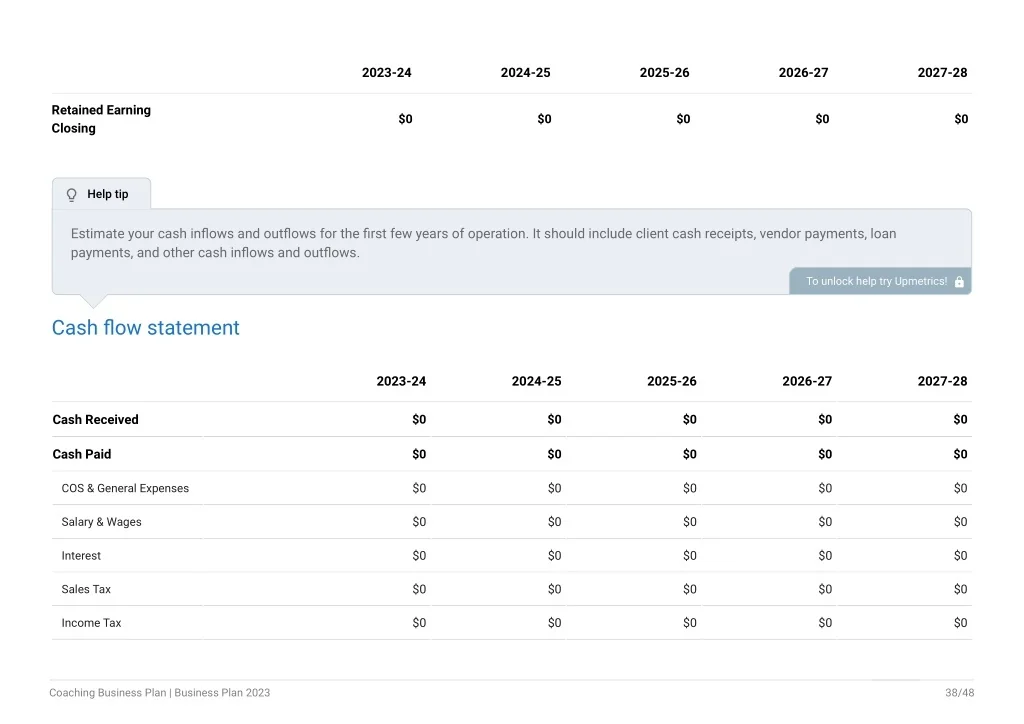Click the lock icon on unlock banner
Screen dimensions: 1024x724
959,281
